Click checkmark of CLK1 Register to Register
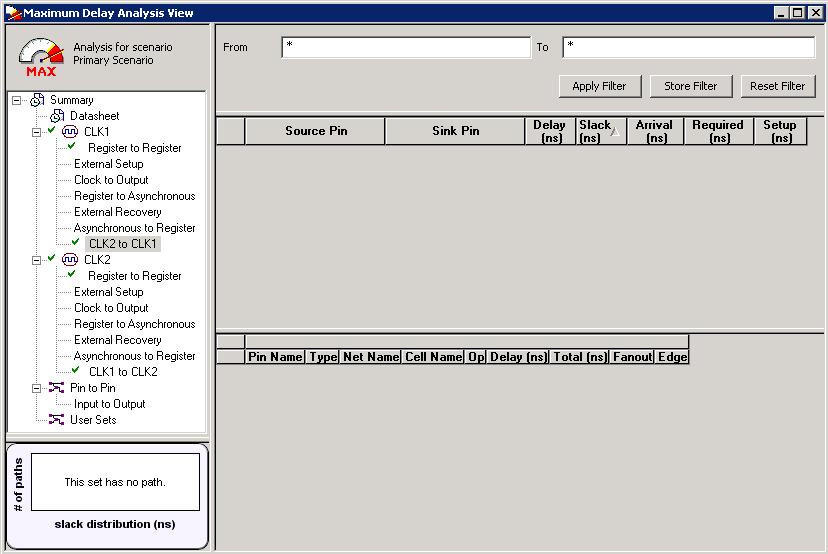Image resolution: width=828 pixels, height=554 pixels. [x=72, y=146]
